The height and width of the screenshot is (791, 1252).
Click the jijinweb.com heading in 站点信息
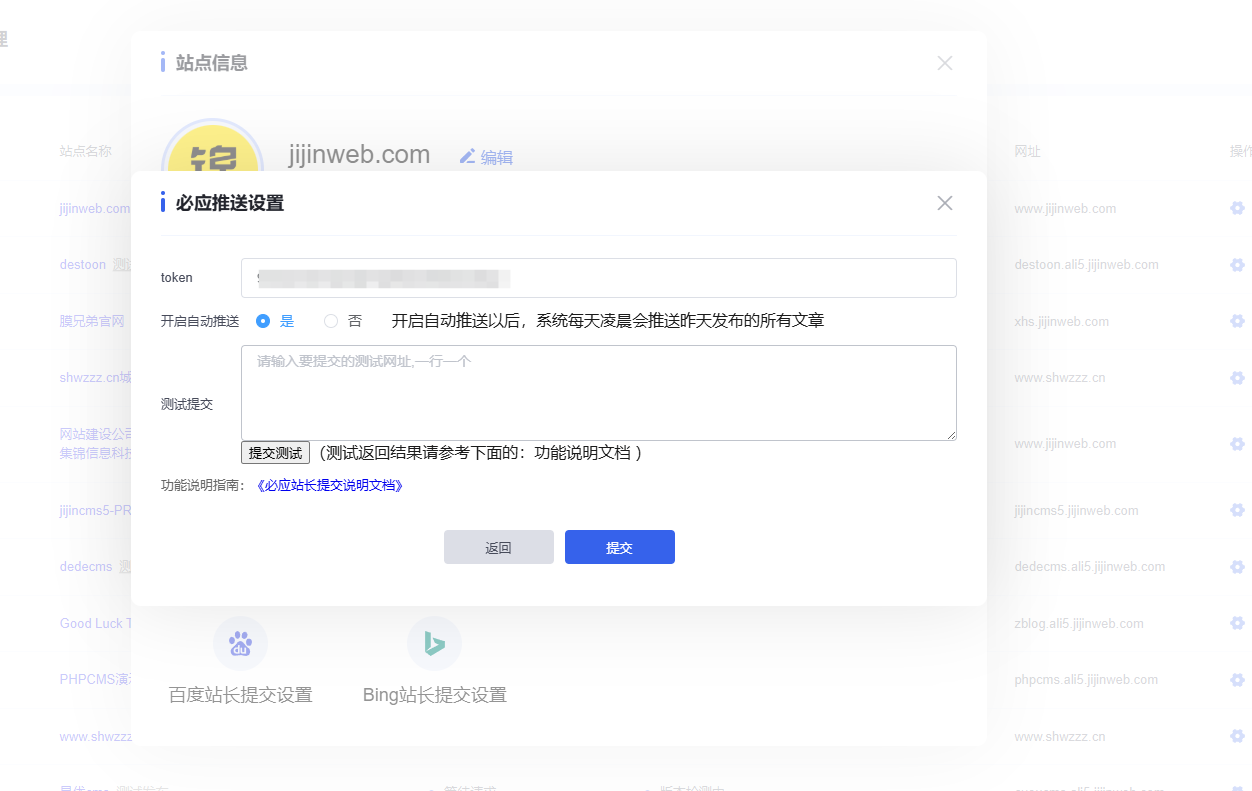click(359, 155)
